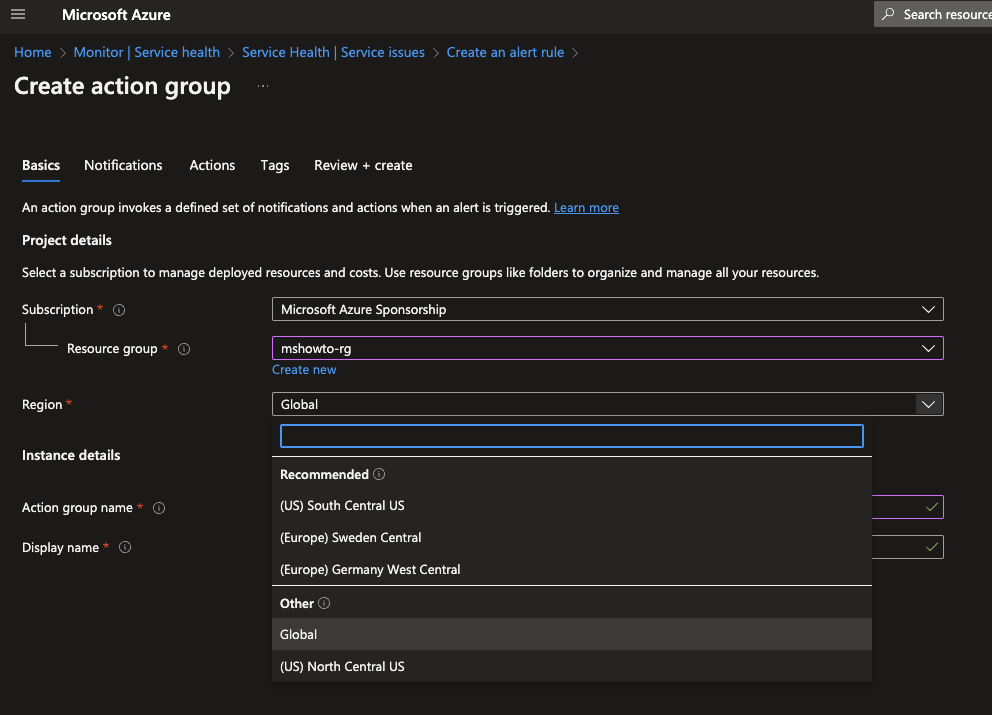This screenshot has width=992, height=715.
Task: Go to Home breadcrumb
Action: [33, 53]
